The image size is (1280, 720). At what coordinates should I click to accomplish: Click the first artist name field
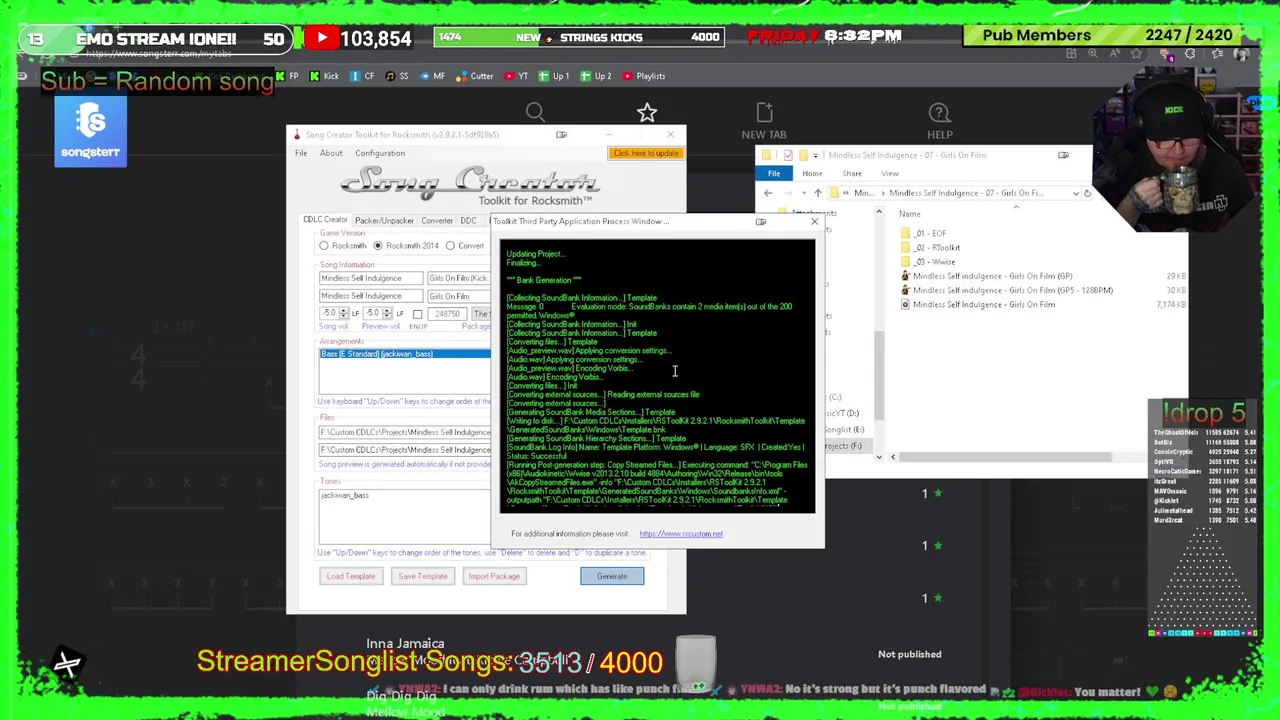point(371,278)
